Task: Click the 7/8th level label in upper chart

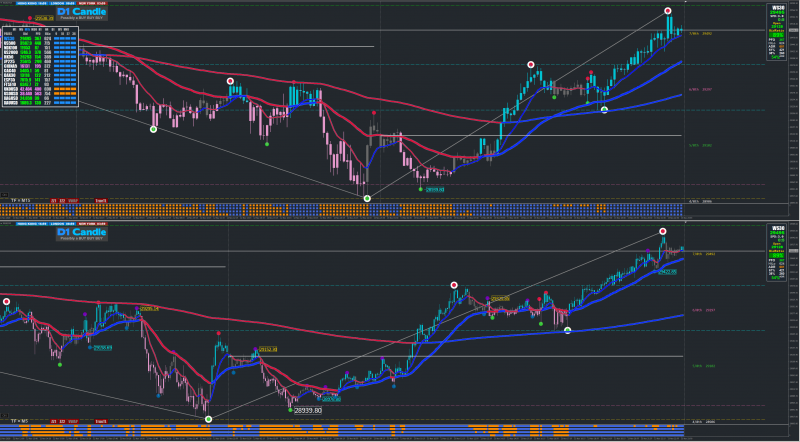Action: tap(701, 34)
